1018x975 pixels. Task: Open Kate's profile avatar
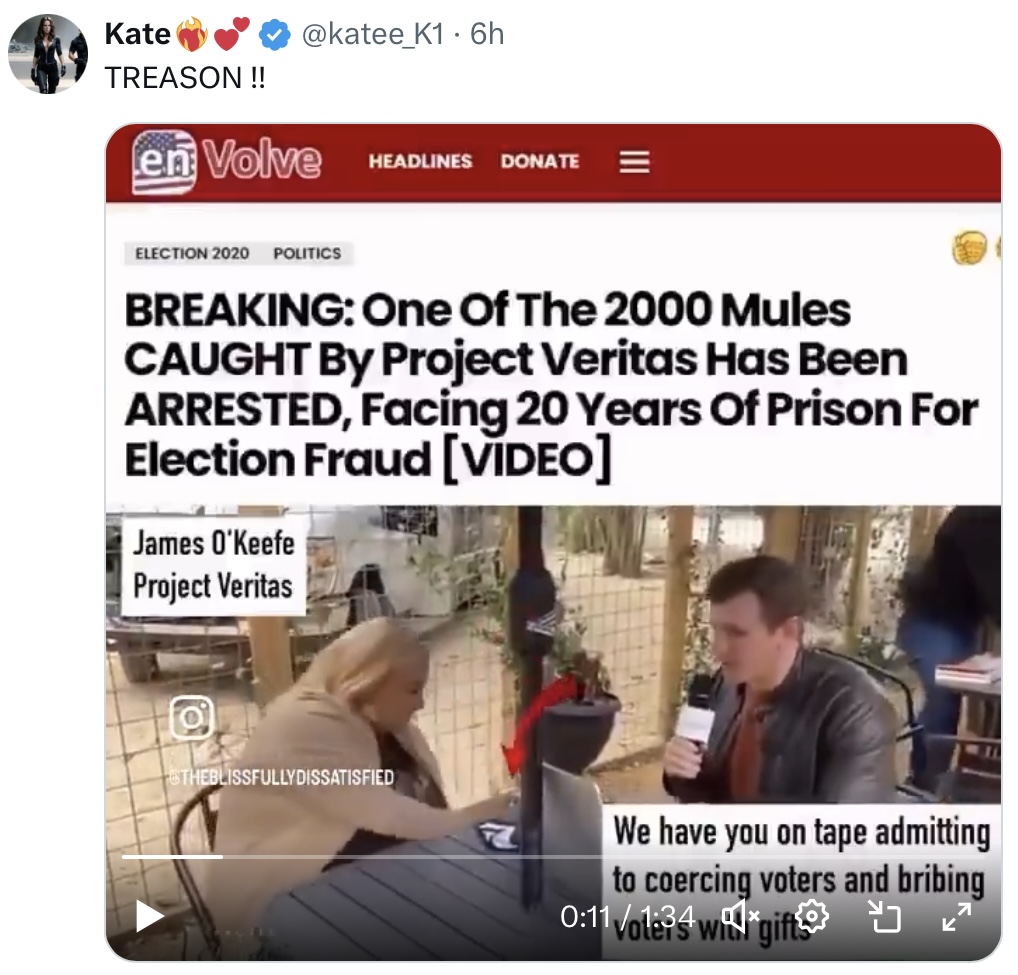tap(48, 54)
